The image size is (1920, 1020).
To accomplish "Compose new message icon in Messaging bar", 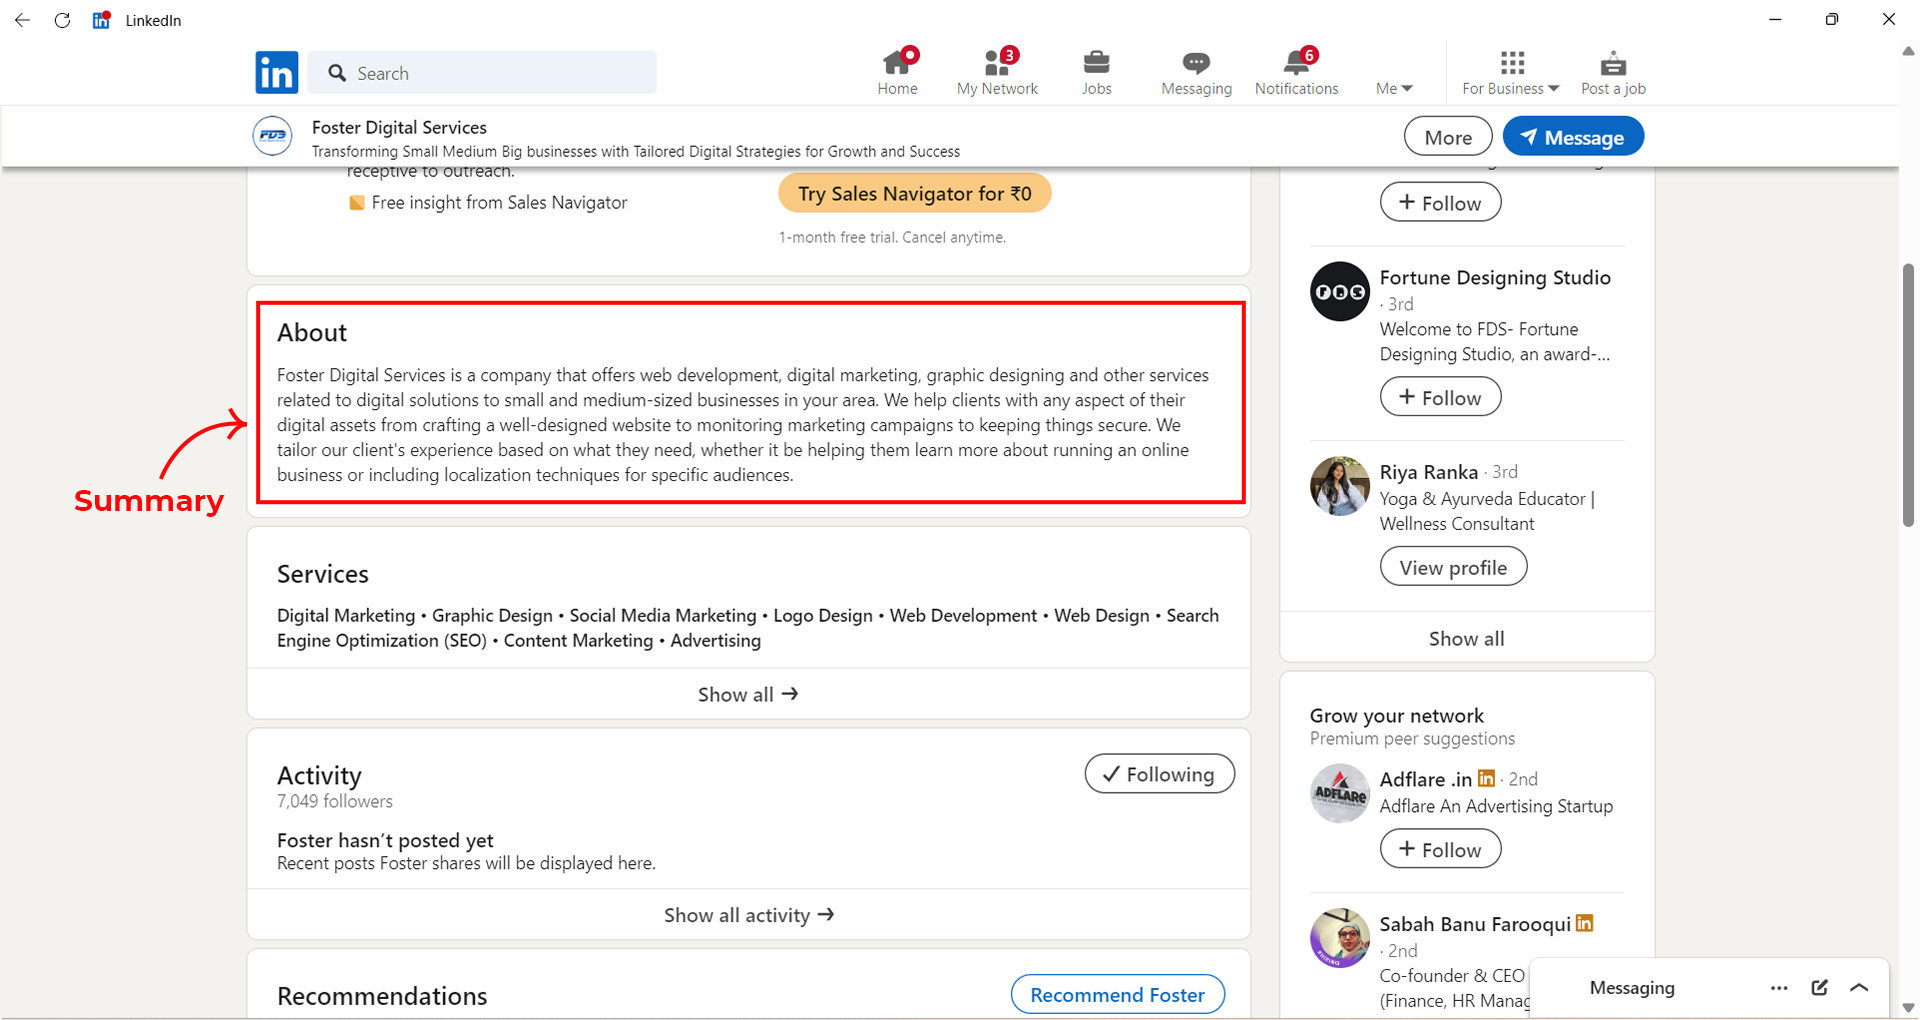I will click(1819, 988).
